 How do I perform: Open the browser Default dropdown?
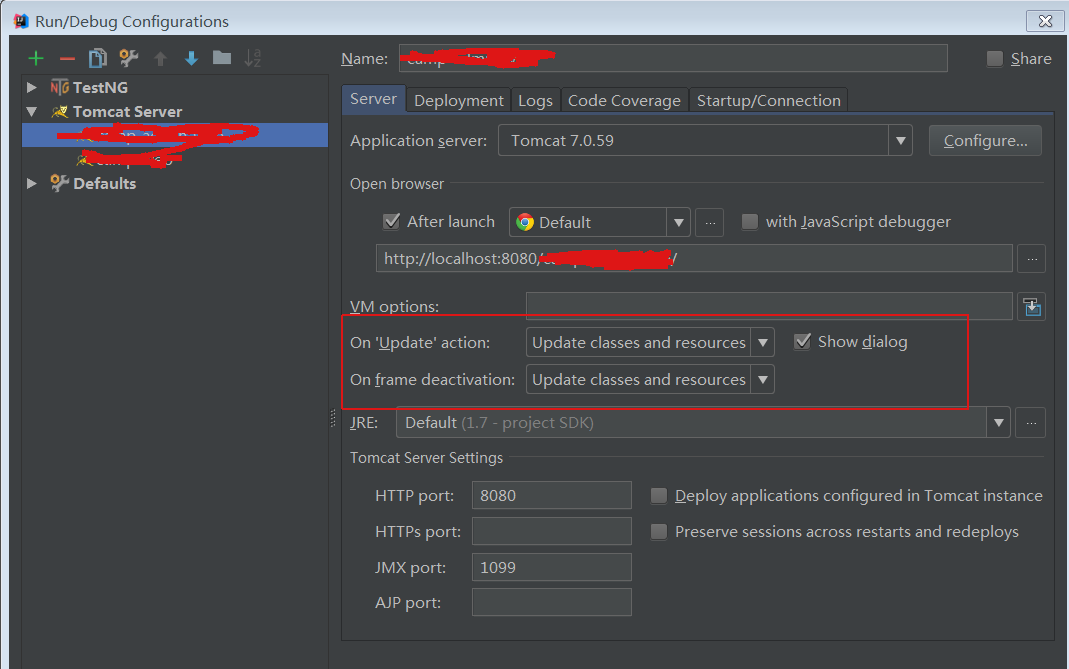678,222
